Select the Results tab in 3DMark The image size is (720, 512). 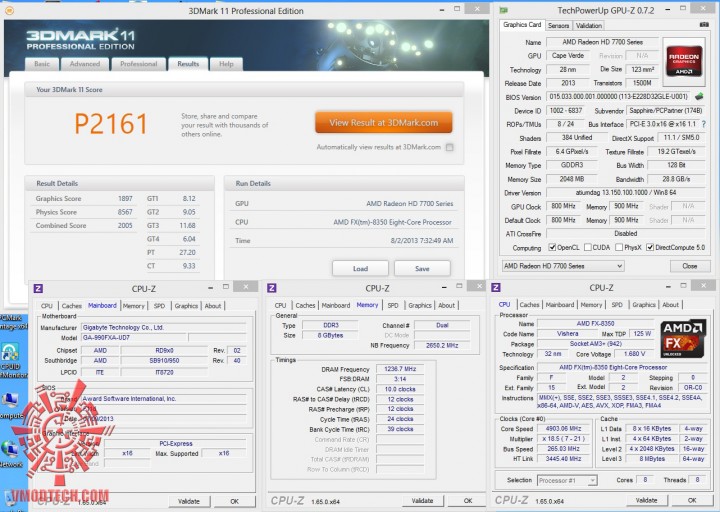point(188,64)
